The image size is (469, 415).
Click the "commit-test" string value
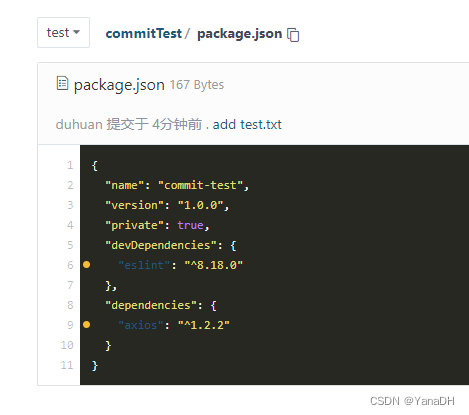click(x=201, y=185)
